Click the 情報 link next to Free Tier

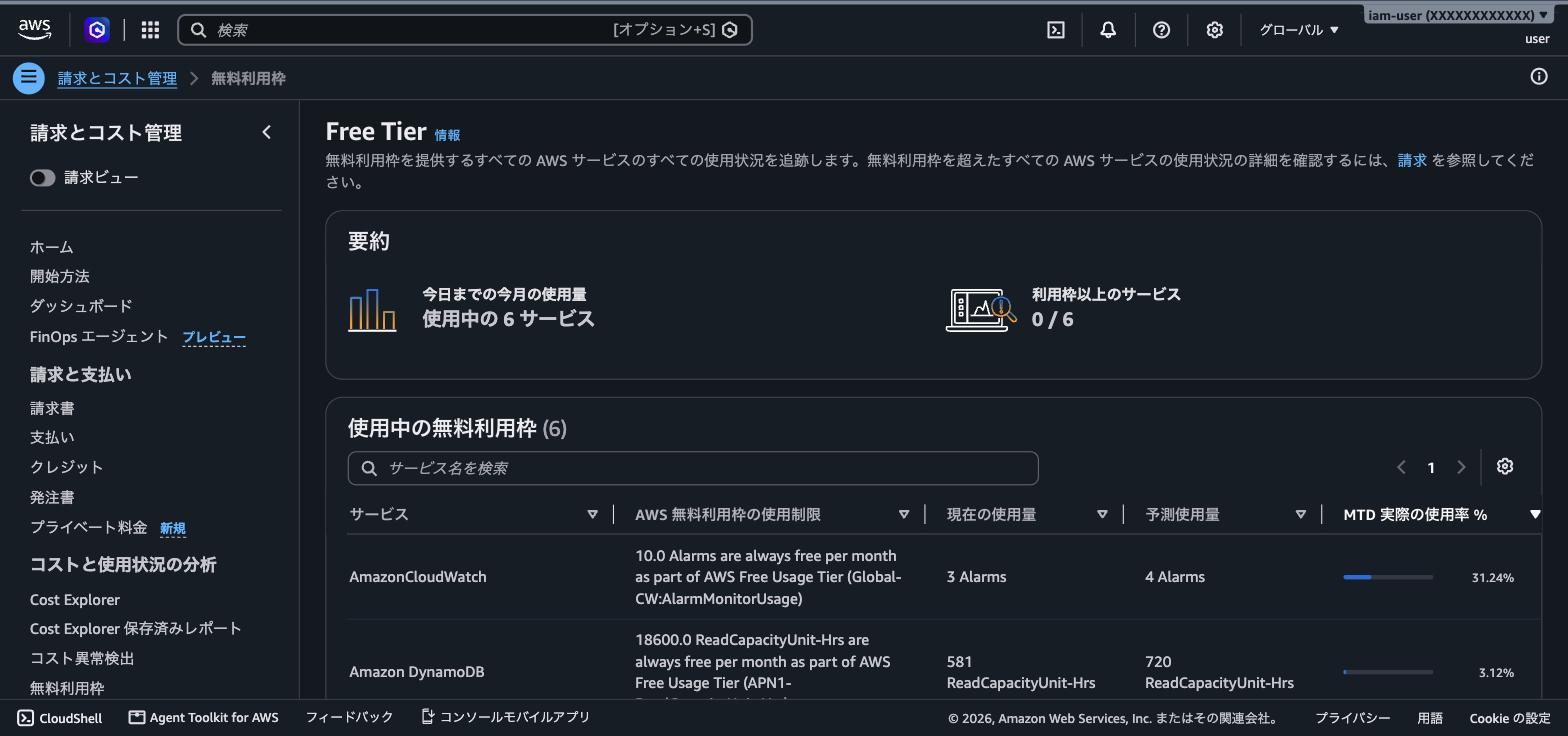(x=447, y=135)
